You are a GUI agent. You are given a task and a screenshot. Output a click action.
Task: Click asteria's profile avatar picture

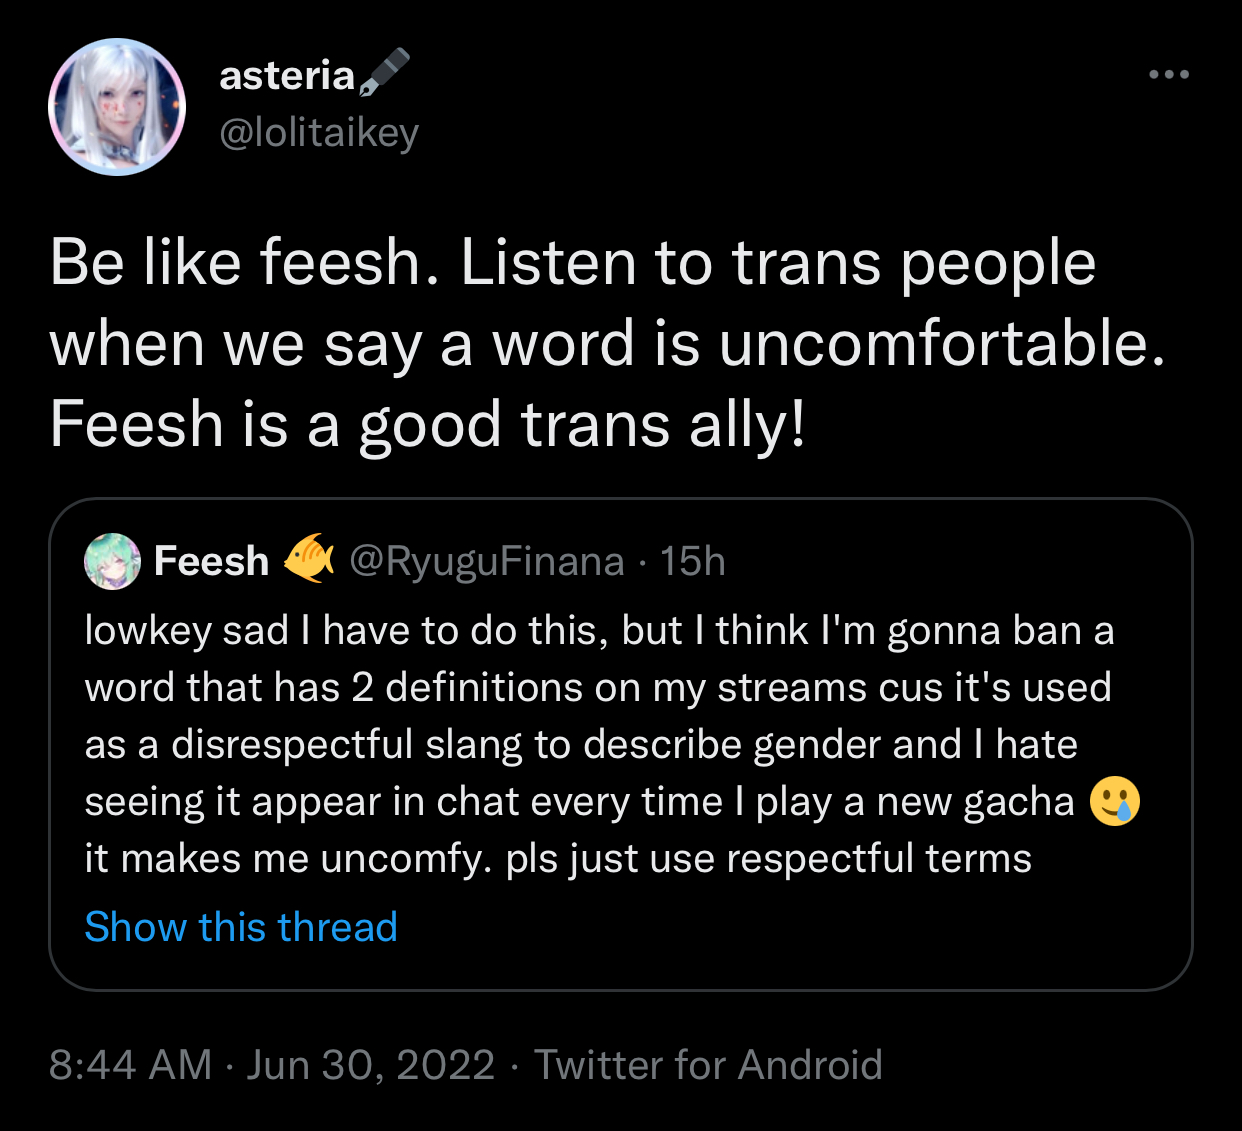click(x=117, y=107)
